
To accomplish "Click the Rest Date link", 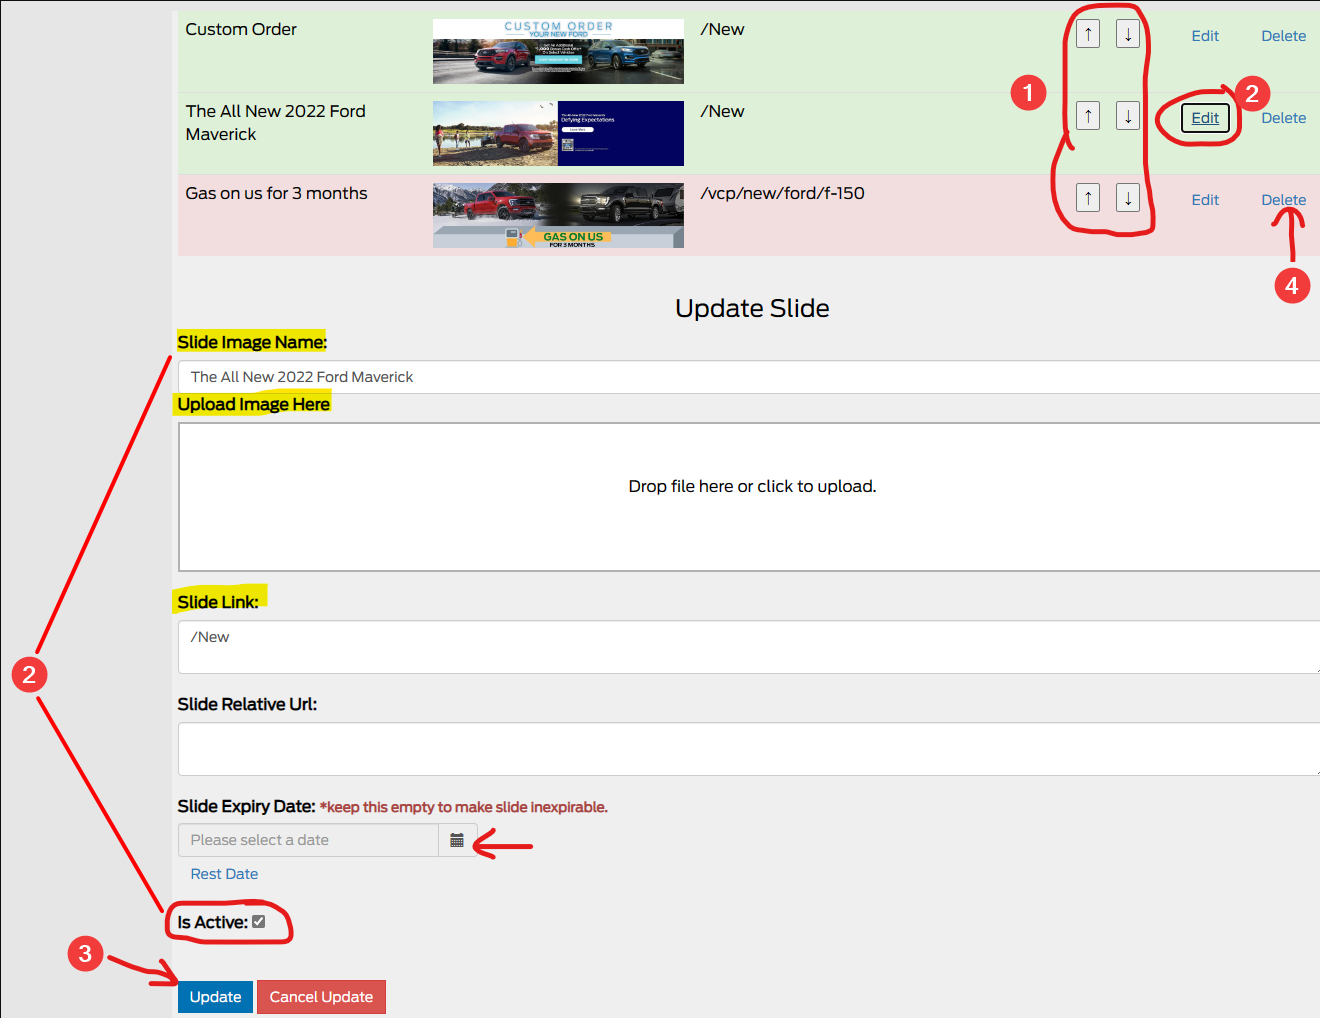I will click(224, 874).
